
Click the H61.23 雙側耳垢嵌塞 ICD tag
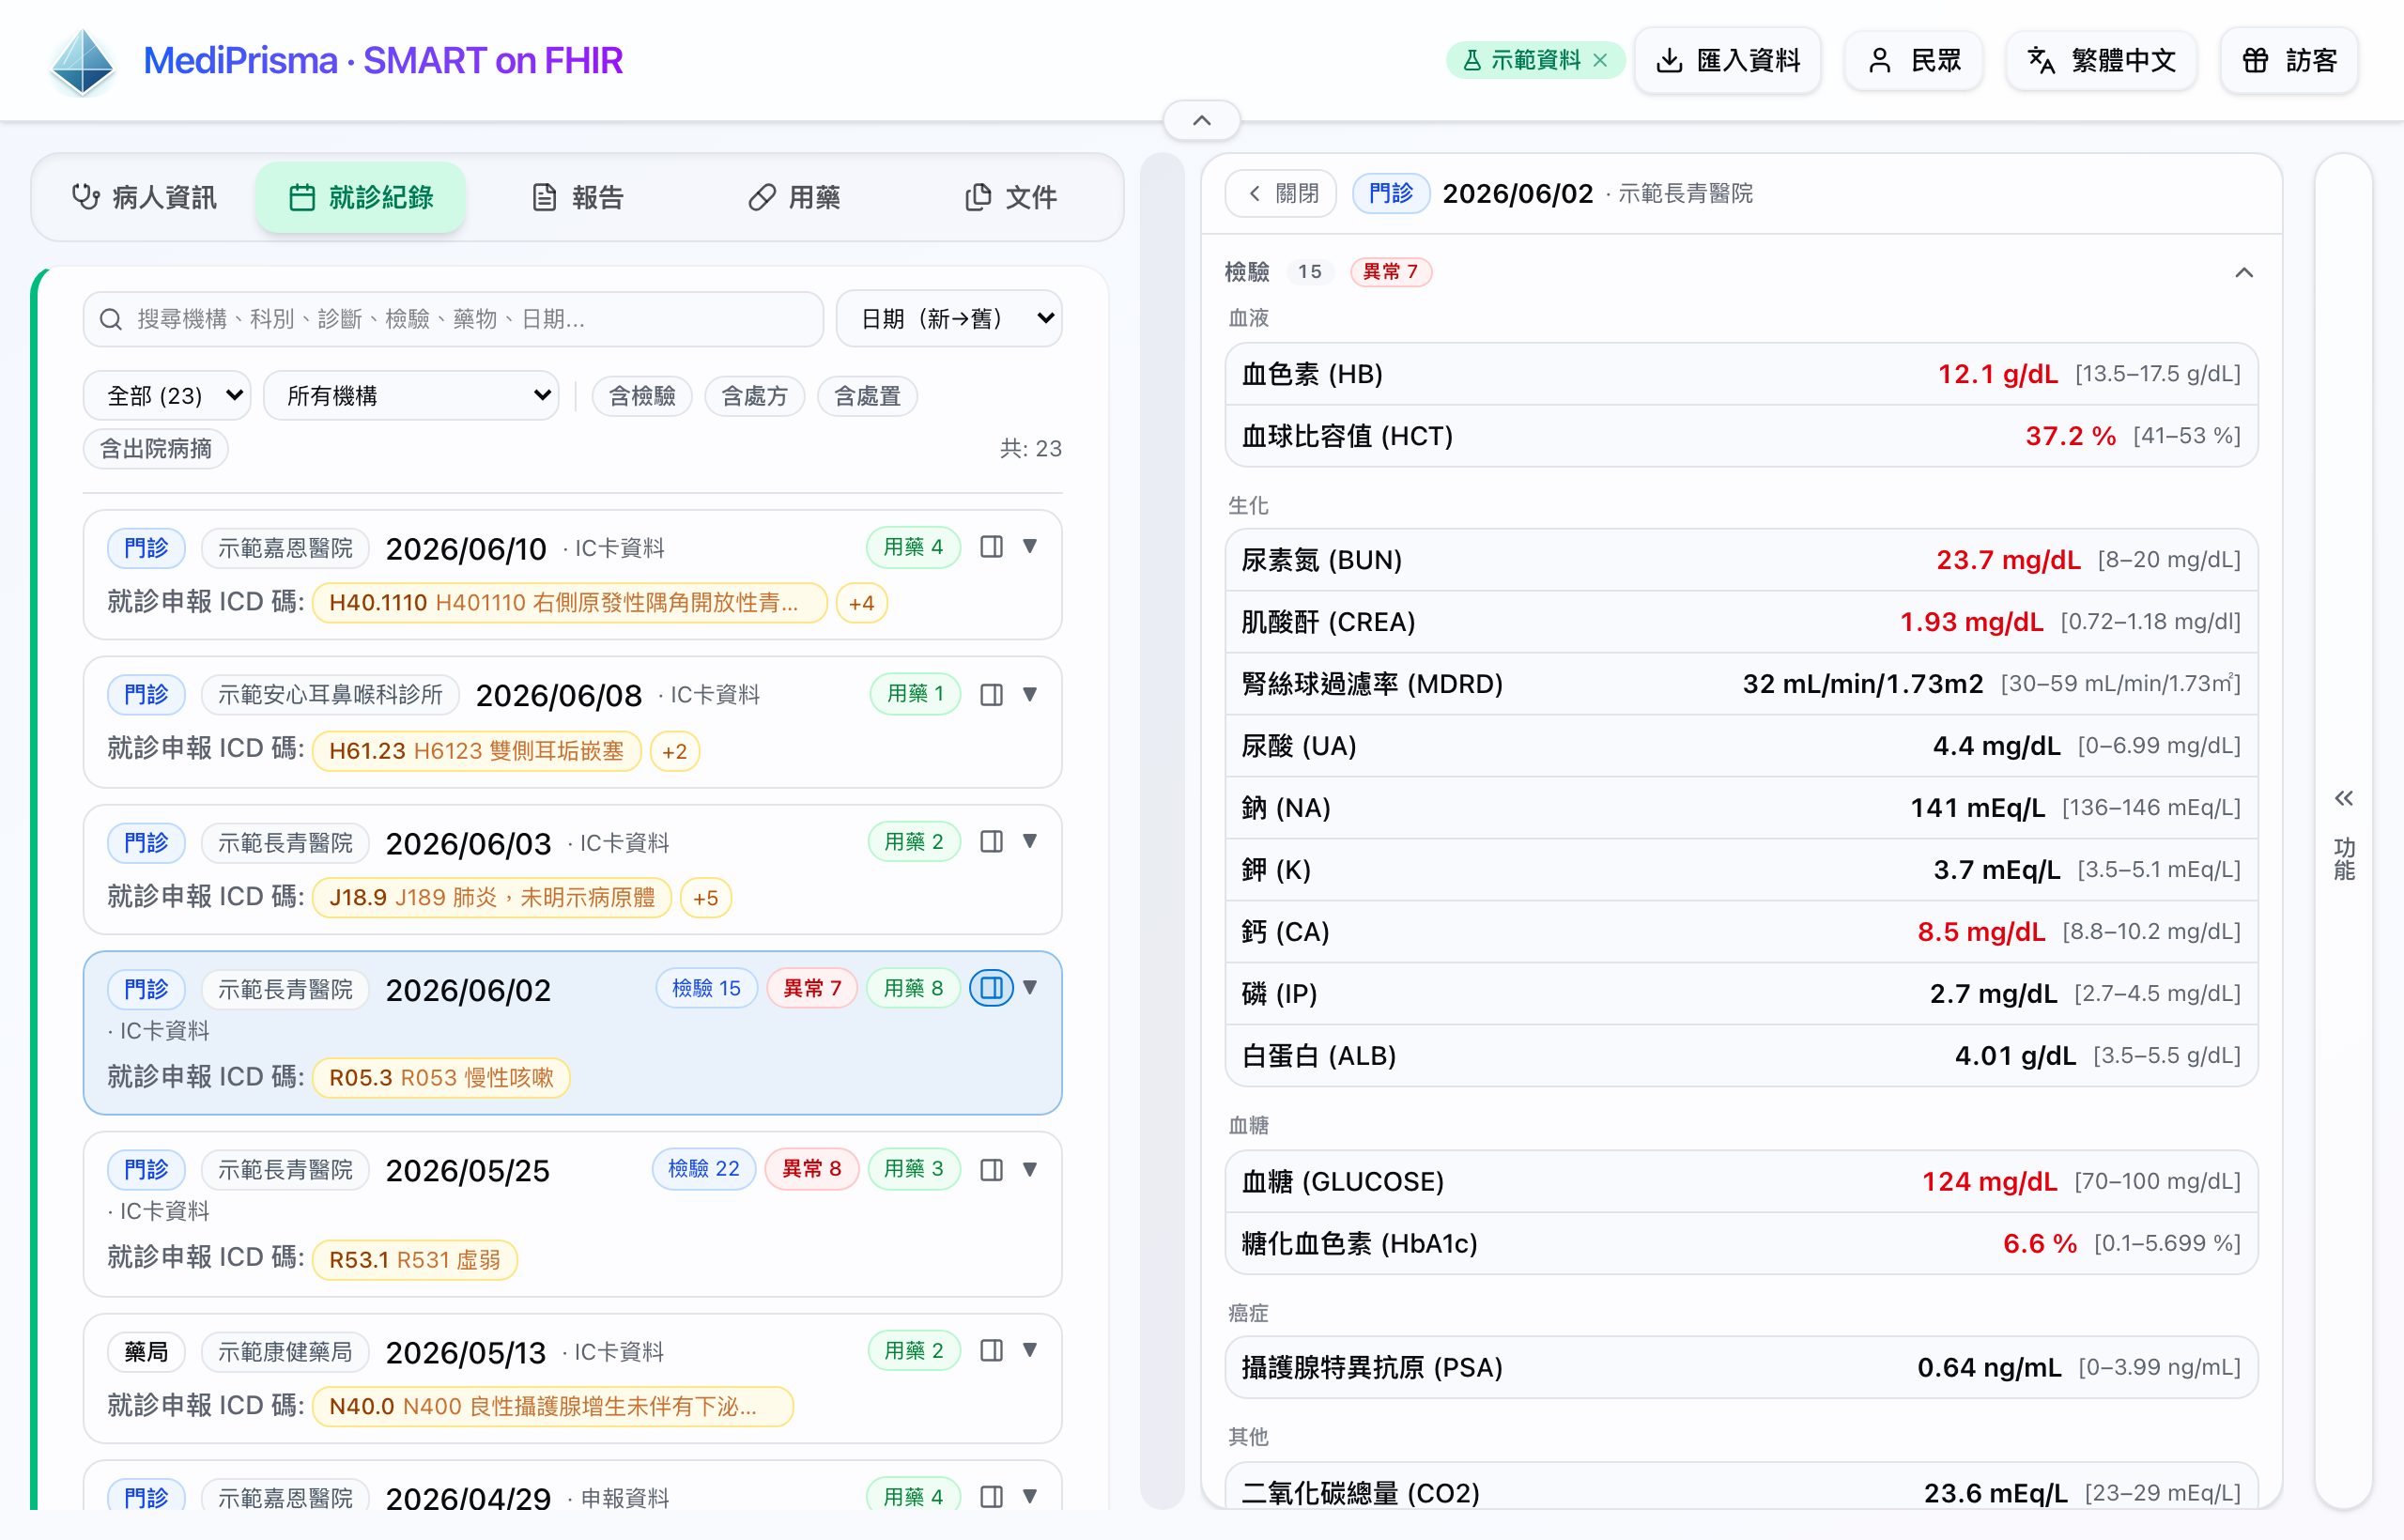(476, 751)
